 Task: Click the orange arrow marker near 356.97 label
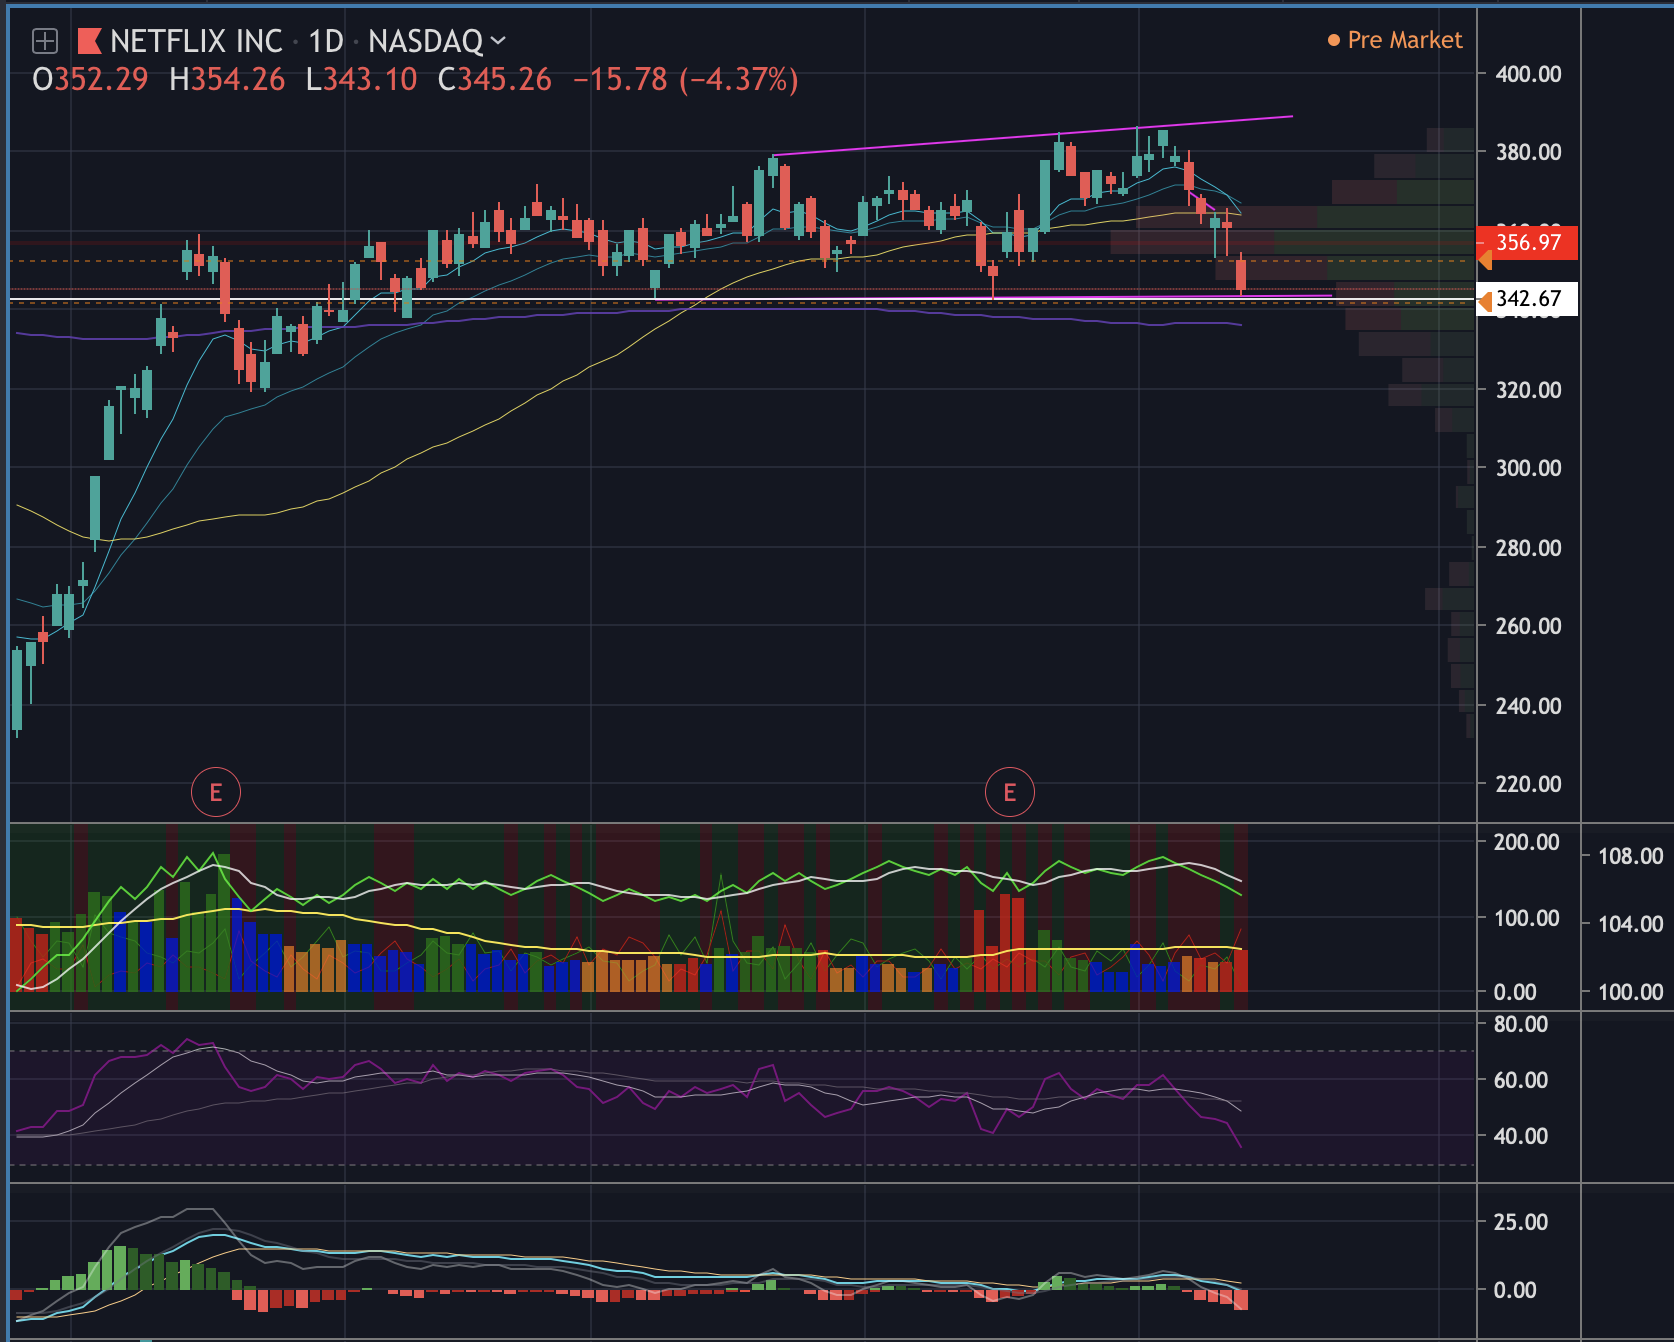coord(1485,260)
